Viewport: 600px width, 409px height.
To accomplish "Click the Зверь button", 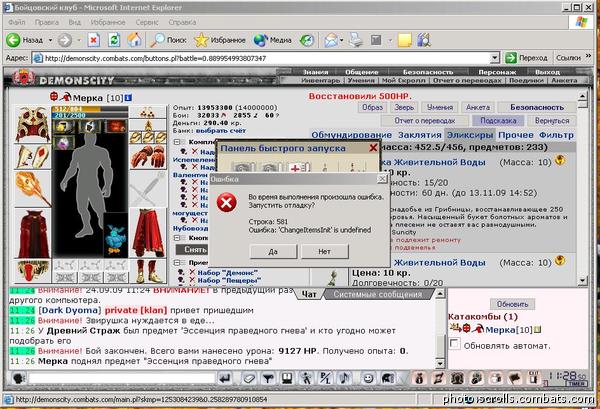I will (x=404, y=108).
